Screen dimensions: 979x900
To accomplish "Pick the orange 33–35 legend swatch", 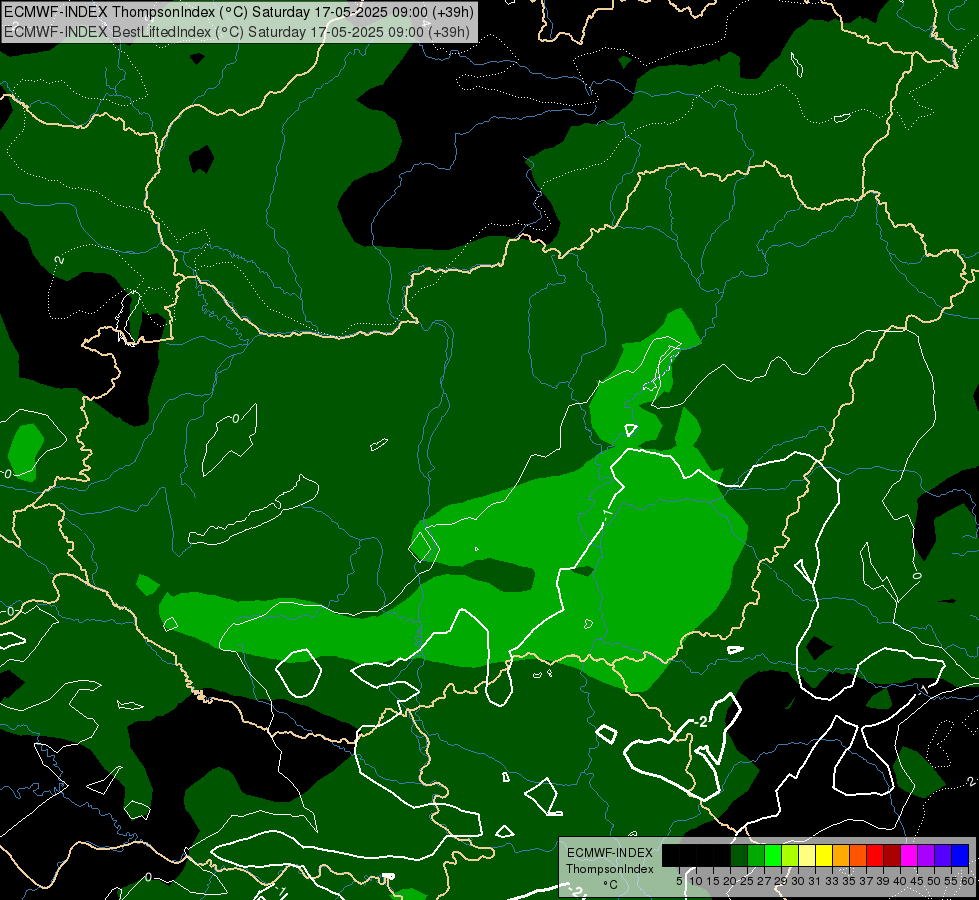I will coord(841,855).
